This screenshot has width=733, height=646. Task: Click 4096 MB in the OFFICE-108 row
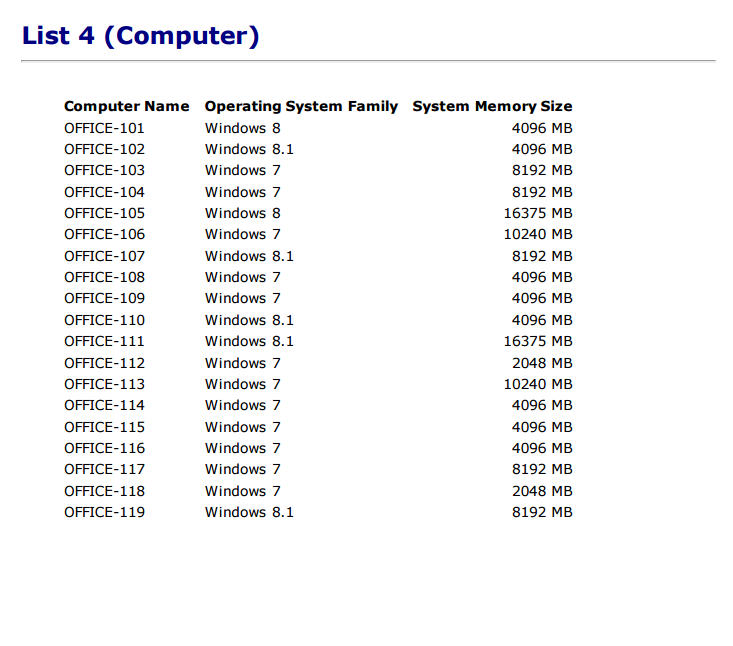coord(542,277)
